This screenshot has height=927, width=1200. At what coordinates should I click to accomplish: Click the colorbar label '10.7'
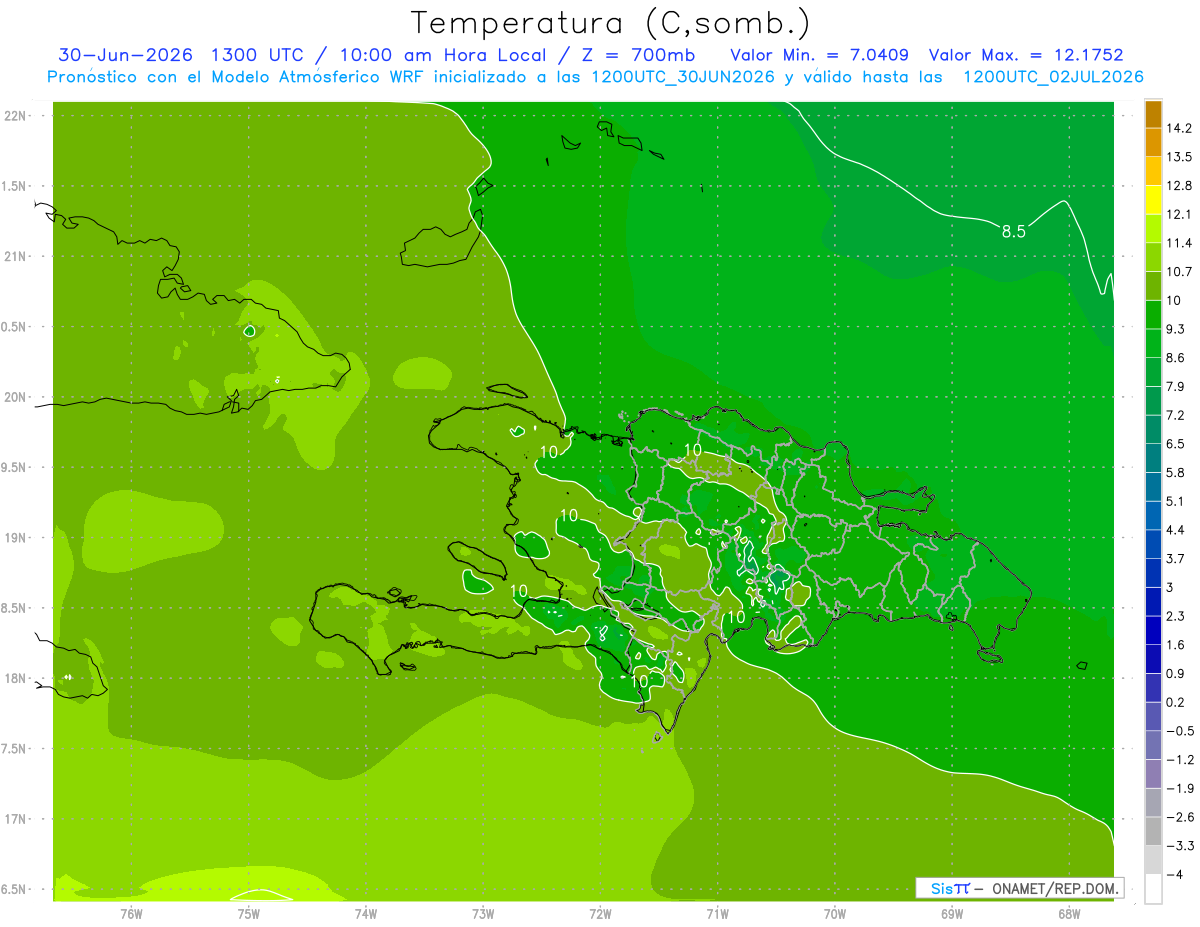tap(1179, 271)
